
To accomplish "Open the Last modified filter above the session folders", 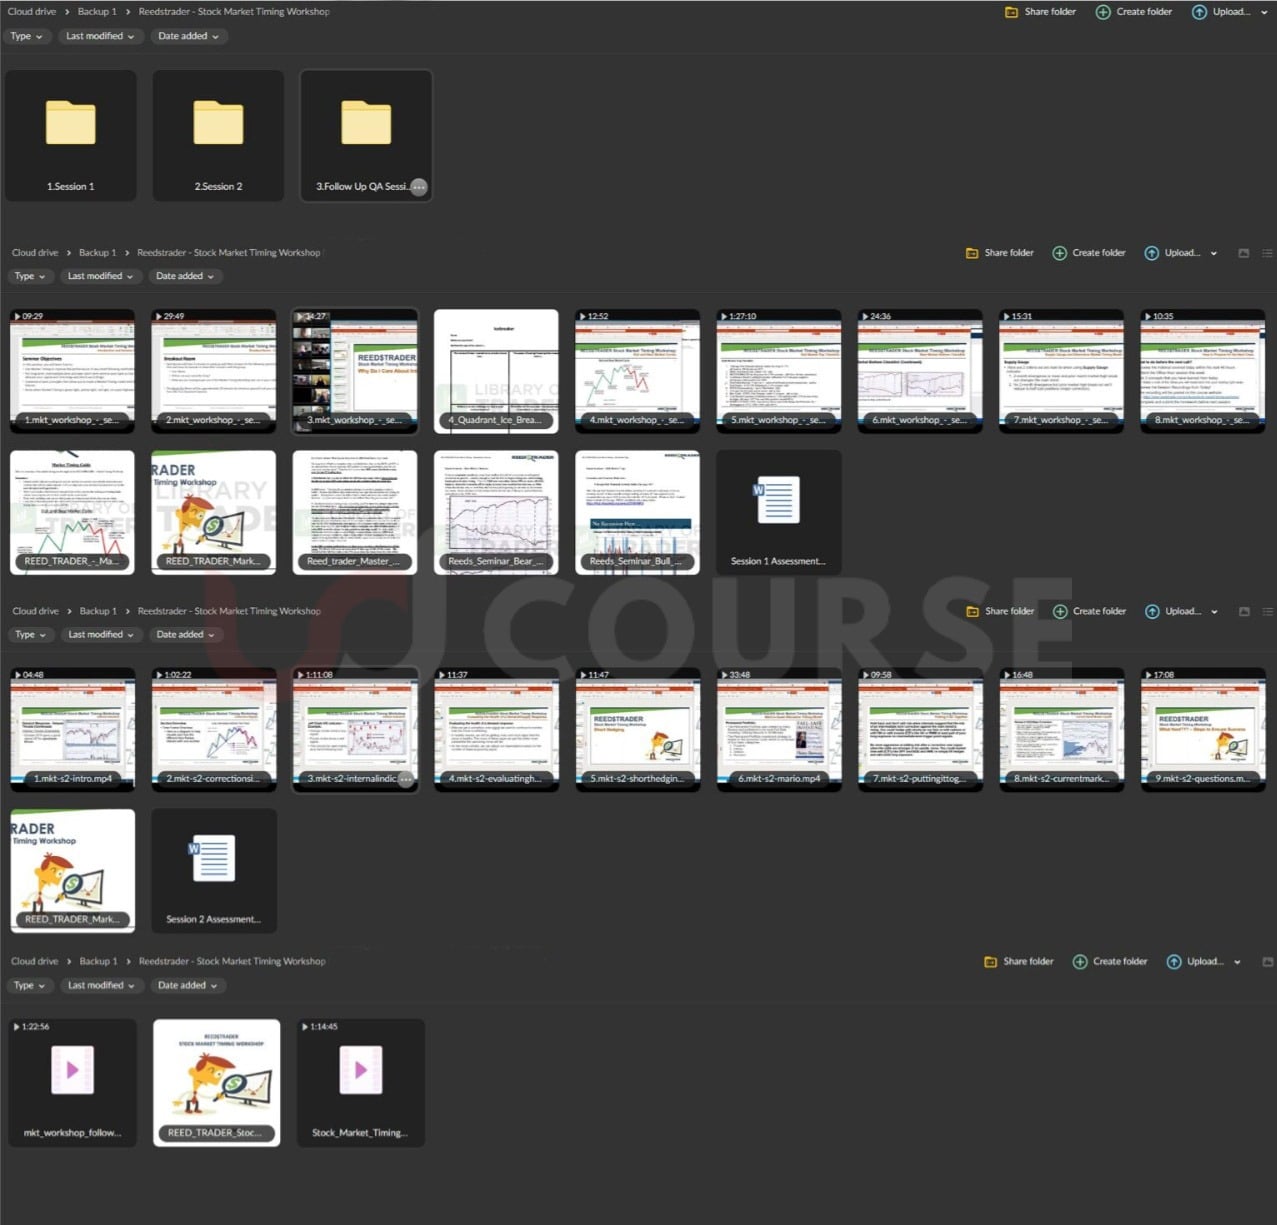I will click(100, 36).
